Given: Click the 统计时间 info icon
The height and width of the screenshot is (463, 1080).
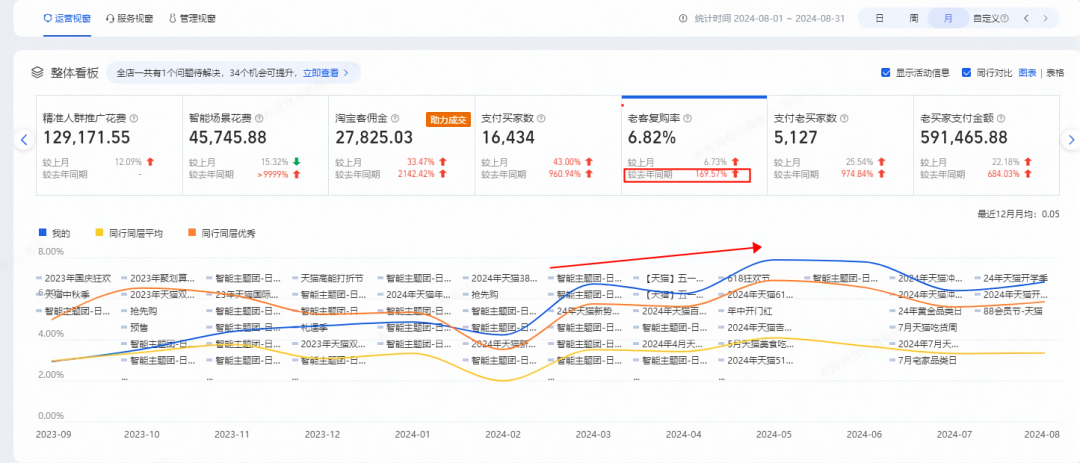Looking at the screenshot, I should (683, 19).
